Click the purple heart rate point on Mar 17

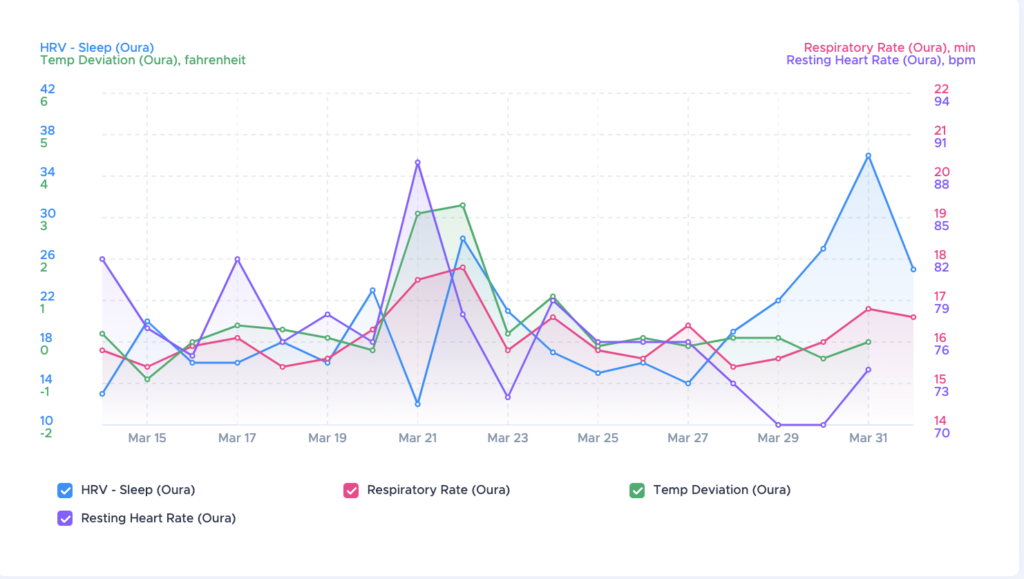click(x=238, y=259)
